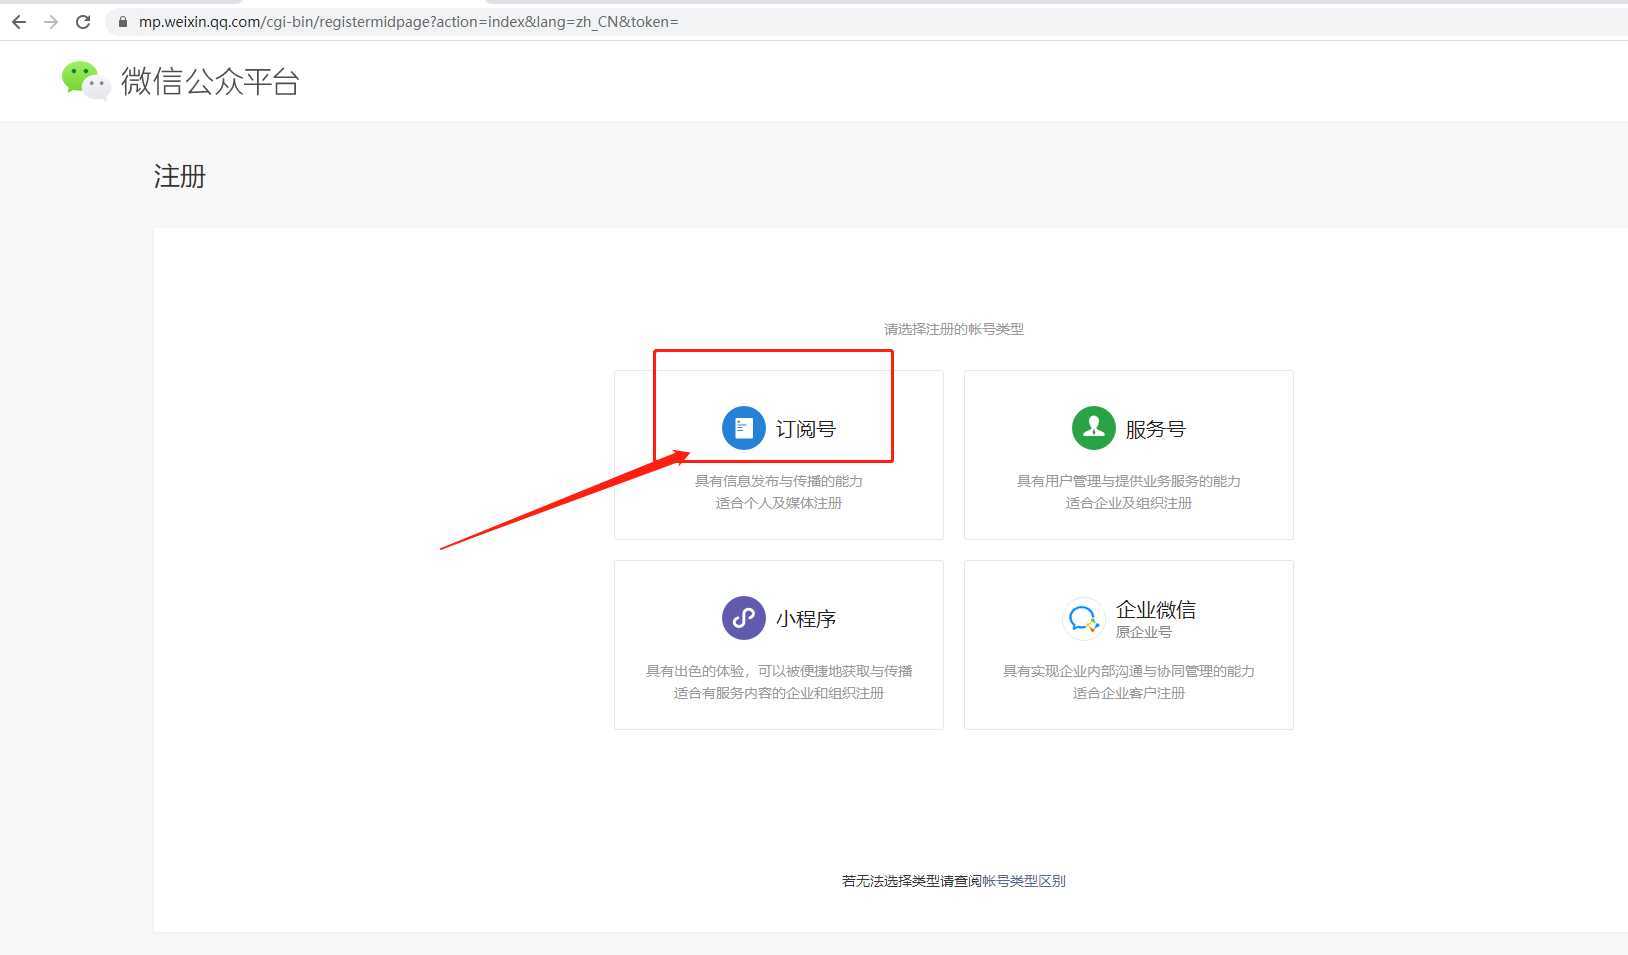Click the browser forward arrow
Screen dimensions: 1628x955
click(51, 22)
